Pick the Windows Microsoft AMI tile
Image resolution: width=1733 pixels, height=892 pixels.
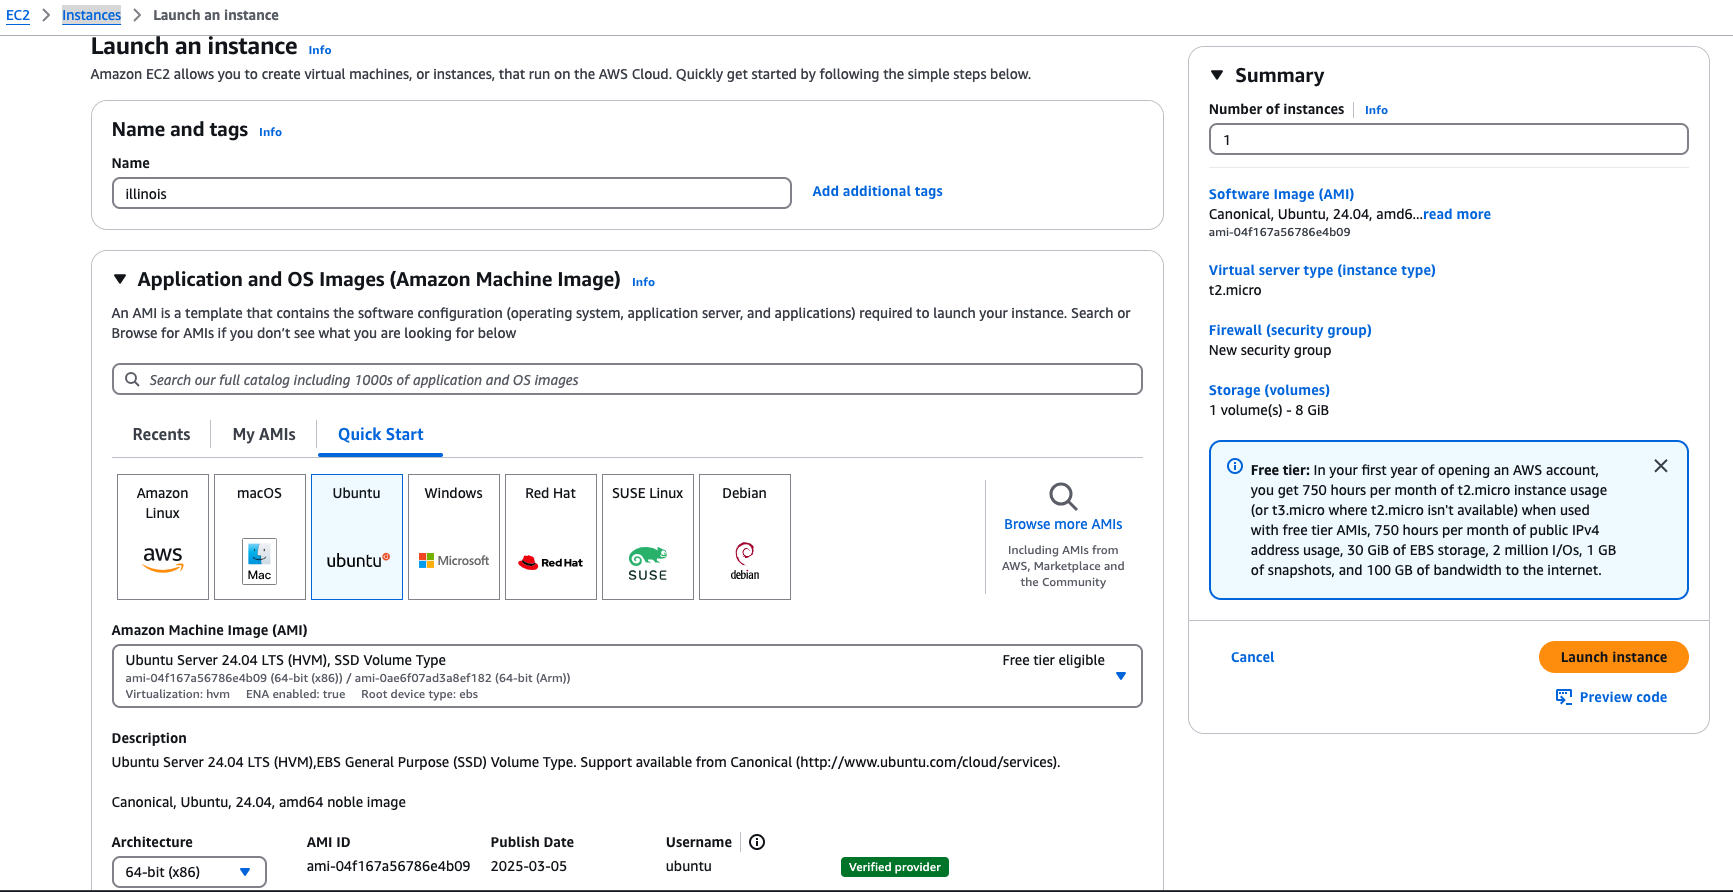click(454, 537)
